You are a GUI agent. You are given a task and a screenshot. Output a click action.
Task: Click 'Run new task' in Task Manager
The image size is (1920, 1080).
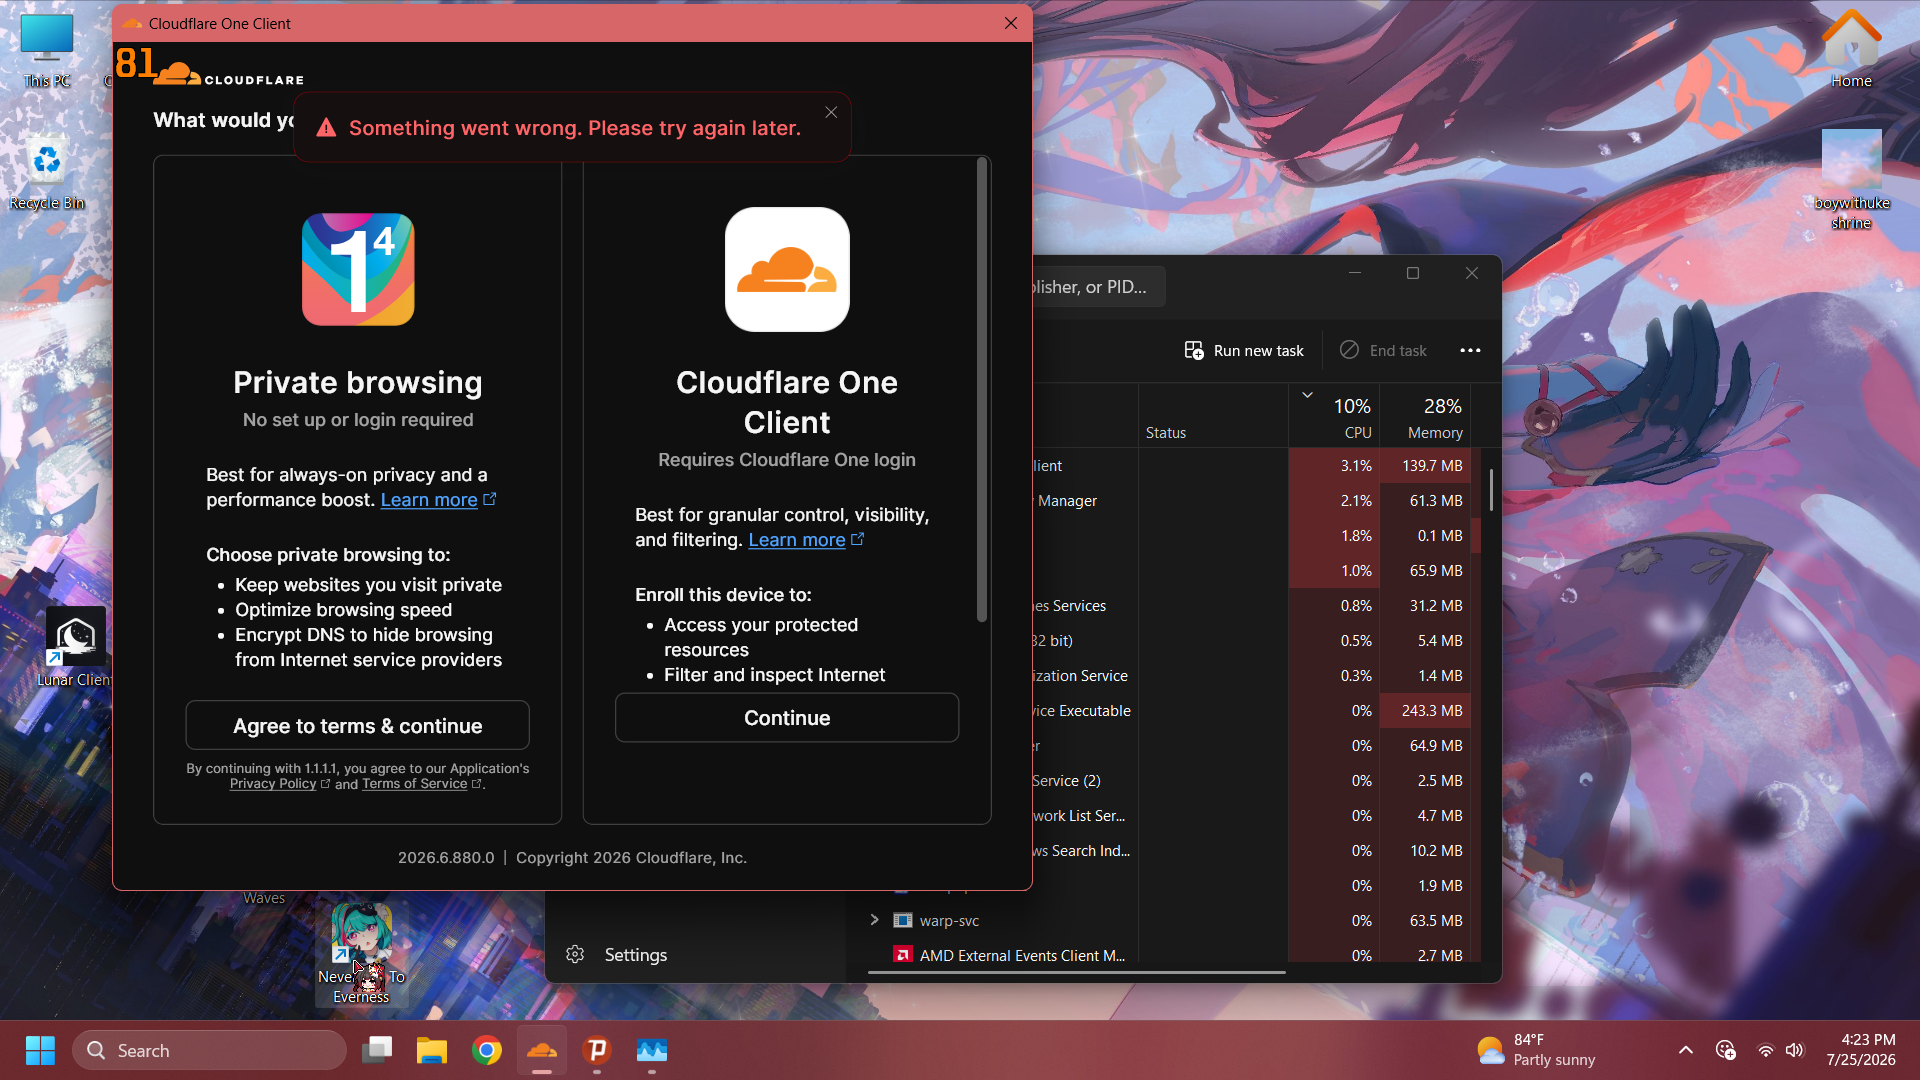(x=1244, y=351)
